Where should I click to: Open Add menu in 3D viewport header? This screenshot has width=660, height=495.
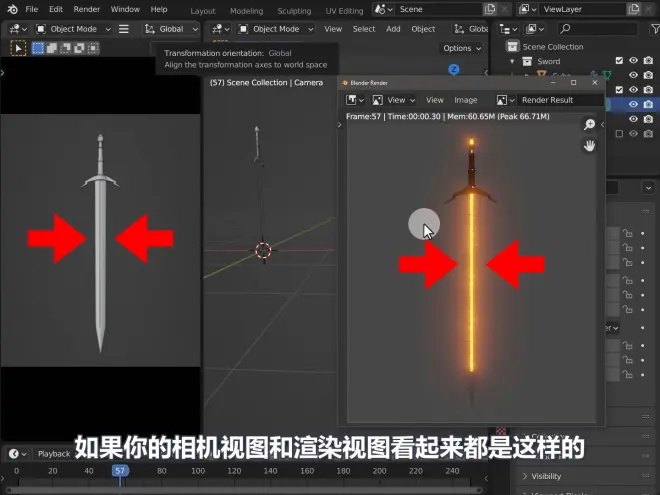point(393,29)
